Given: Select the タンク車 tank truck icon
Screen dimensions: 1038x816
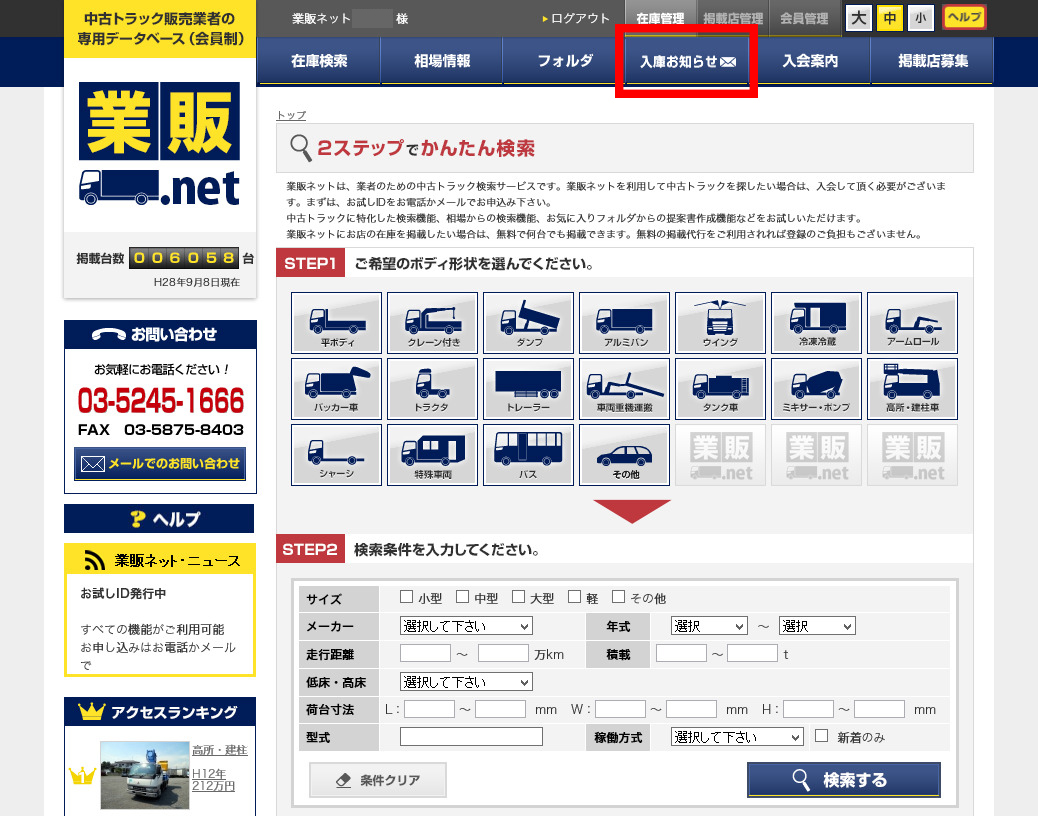Looking at the screenshot, I should [720, 389].
